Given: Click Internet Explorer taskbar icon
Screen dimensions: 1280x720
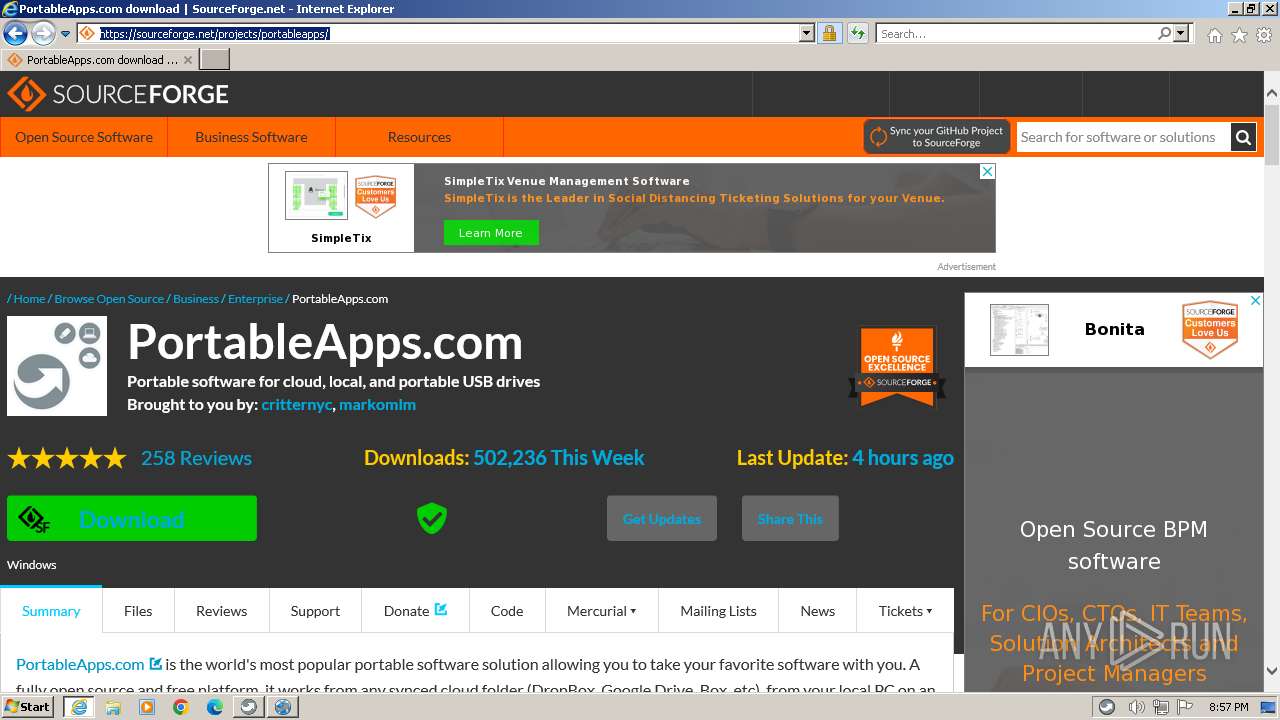Looking at the screenshot, I should coord(79,707).
